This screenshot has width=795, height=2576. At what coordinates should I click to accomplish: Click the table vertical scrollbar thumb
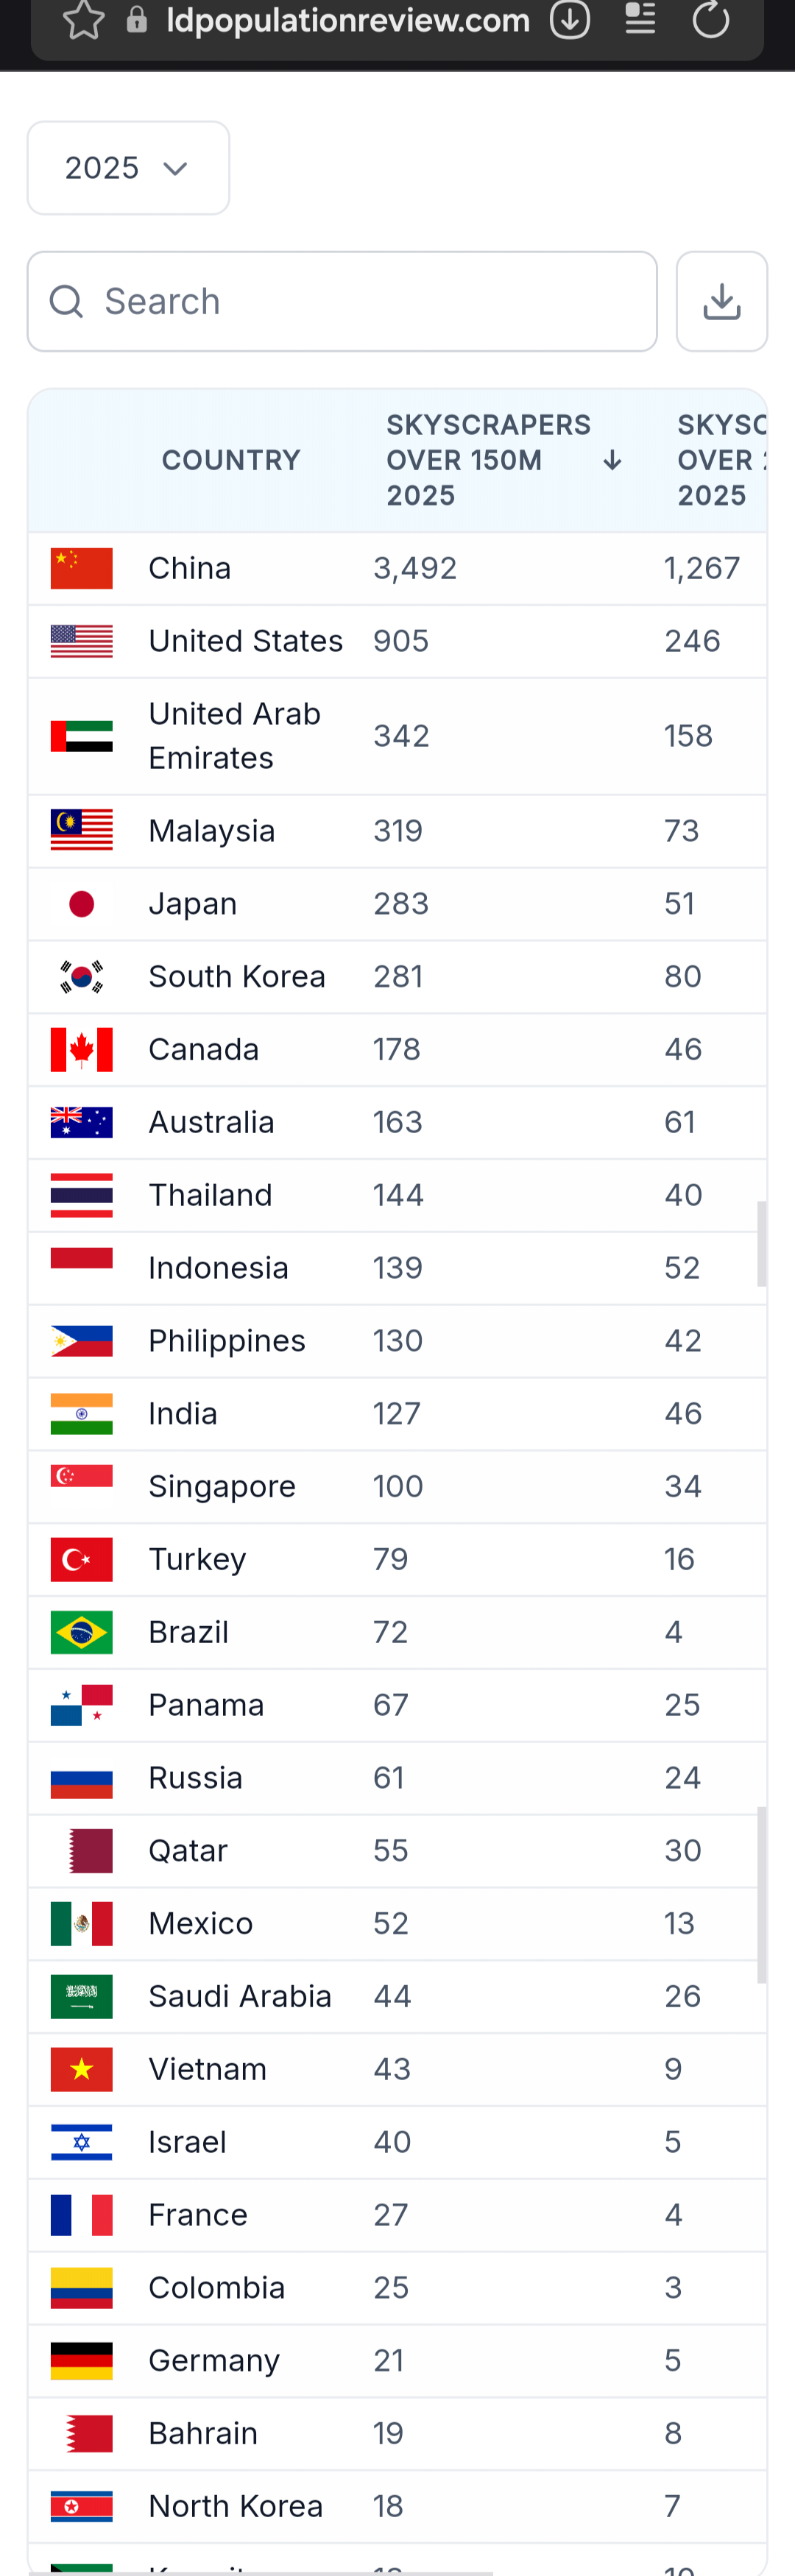point(762,1243)
